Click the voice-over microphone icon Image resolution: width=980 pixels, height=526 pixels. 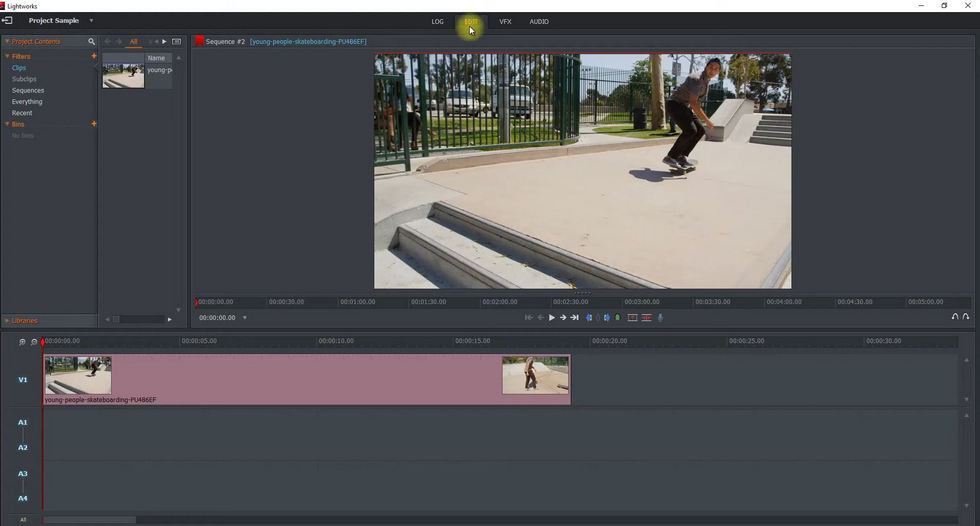click(x=660, y=317)
